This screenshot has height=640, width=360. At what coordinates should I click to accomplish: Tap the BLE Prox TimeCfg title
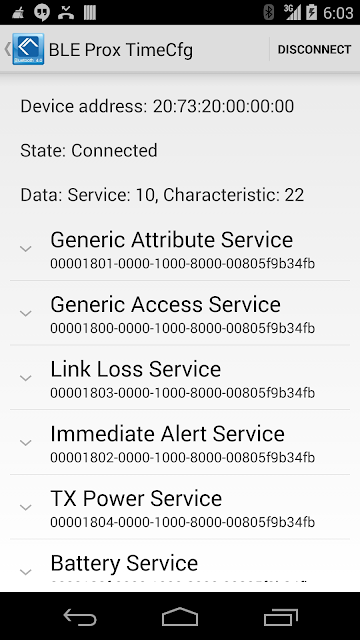tap(121, 50)
